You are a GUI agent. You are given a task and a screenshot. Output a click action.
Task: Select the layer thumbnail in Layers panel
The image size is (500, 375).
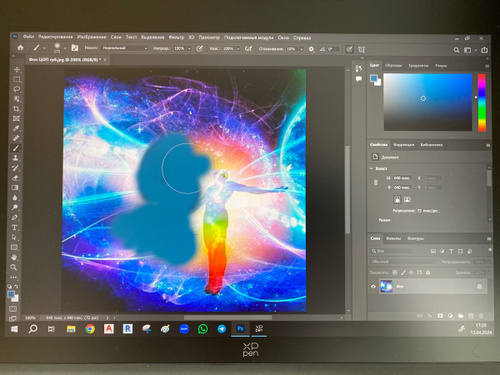(386, 286)
